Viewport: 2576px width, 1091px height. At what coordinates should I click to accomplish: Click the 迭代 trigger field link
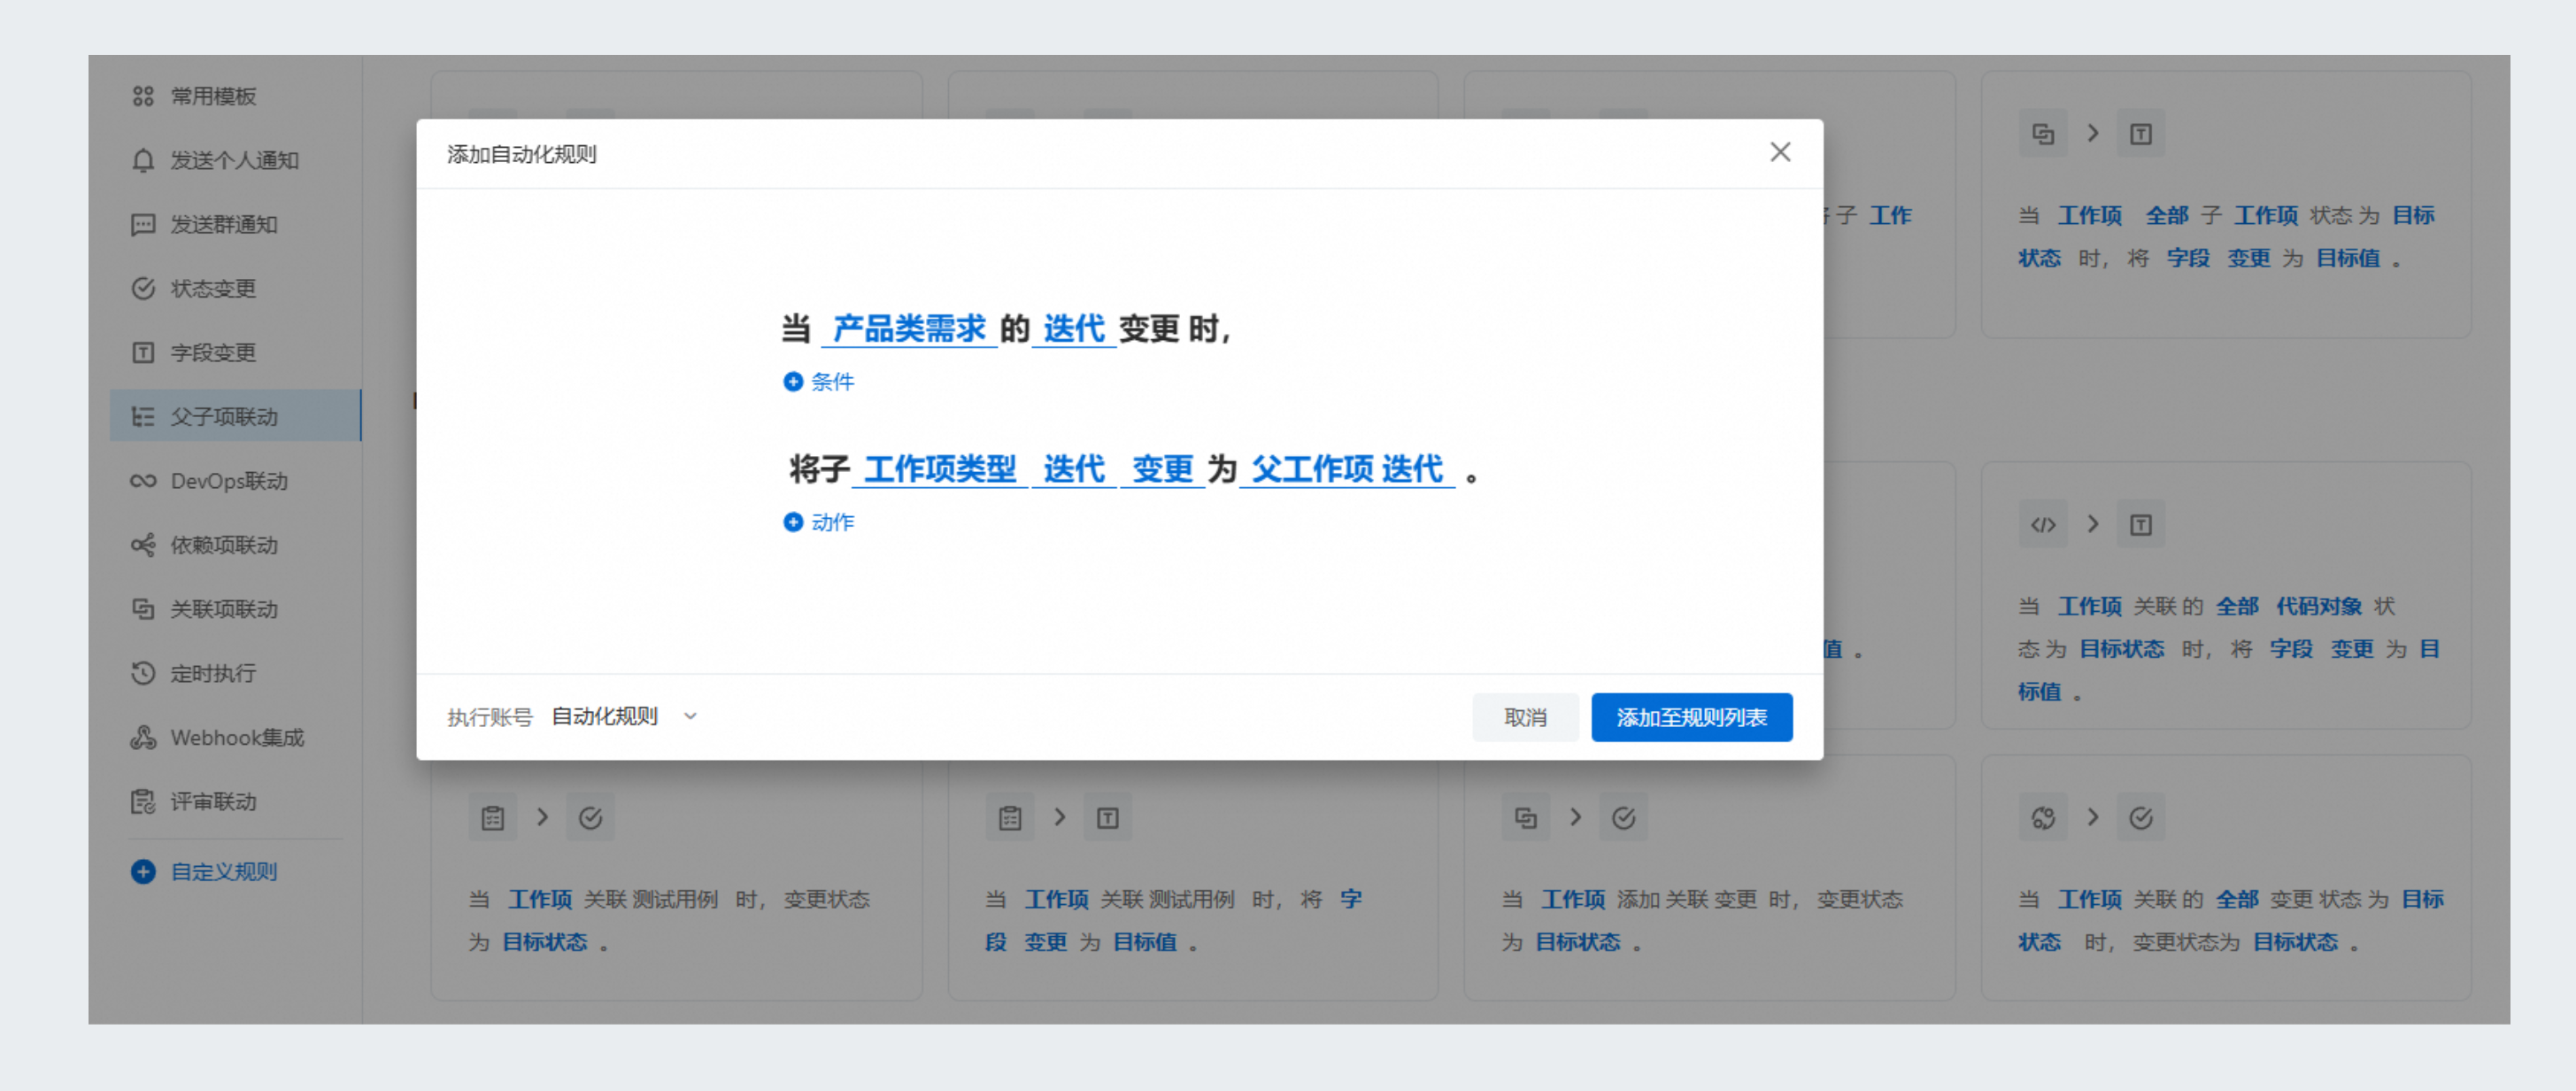pyautogui.click(x=1074, y=328)
